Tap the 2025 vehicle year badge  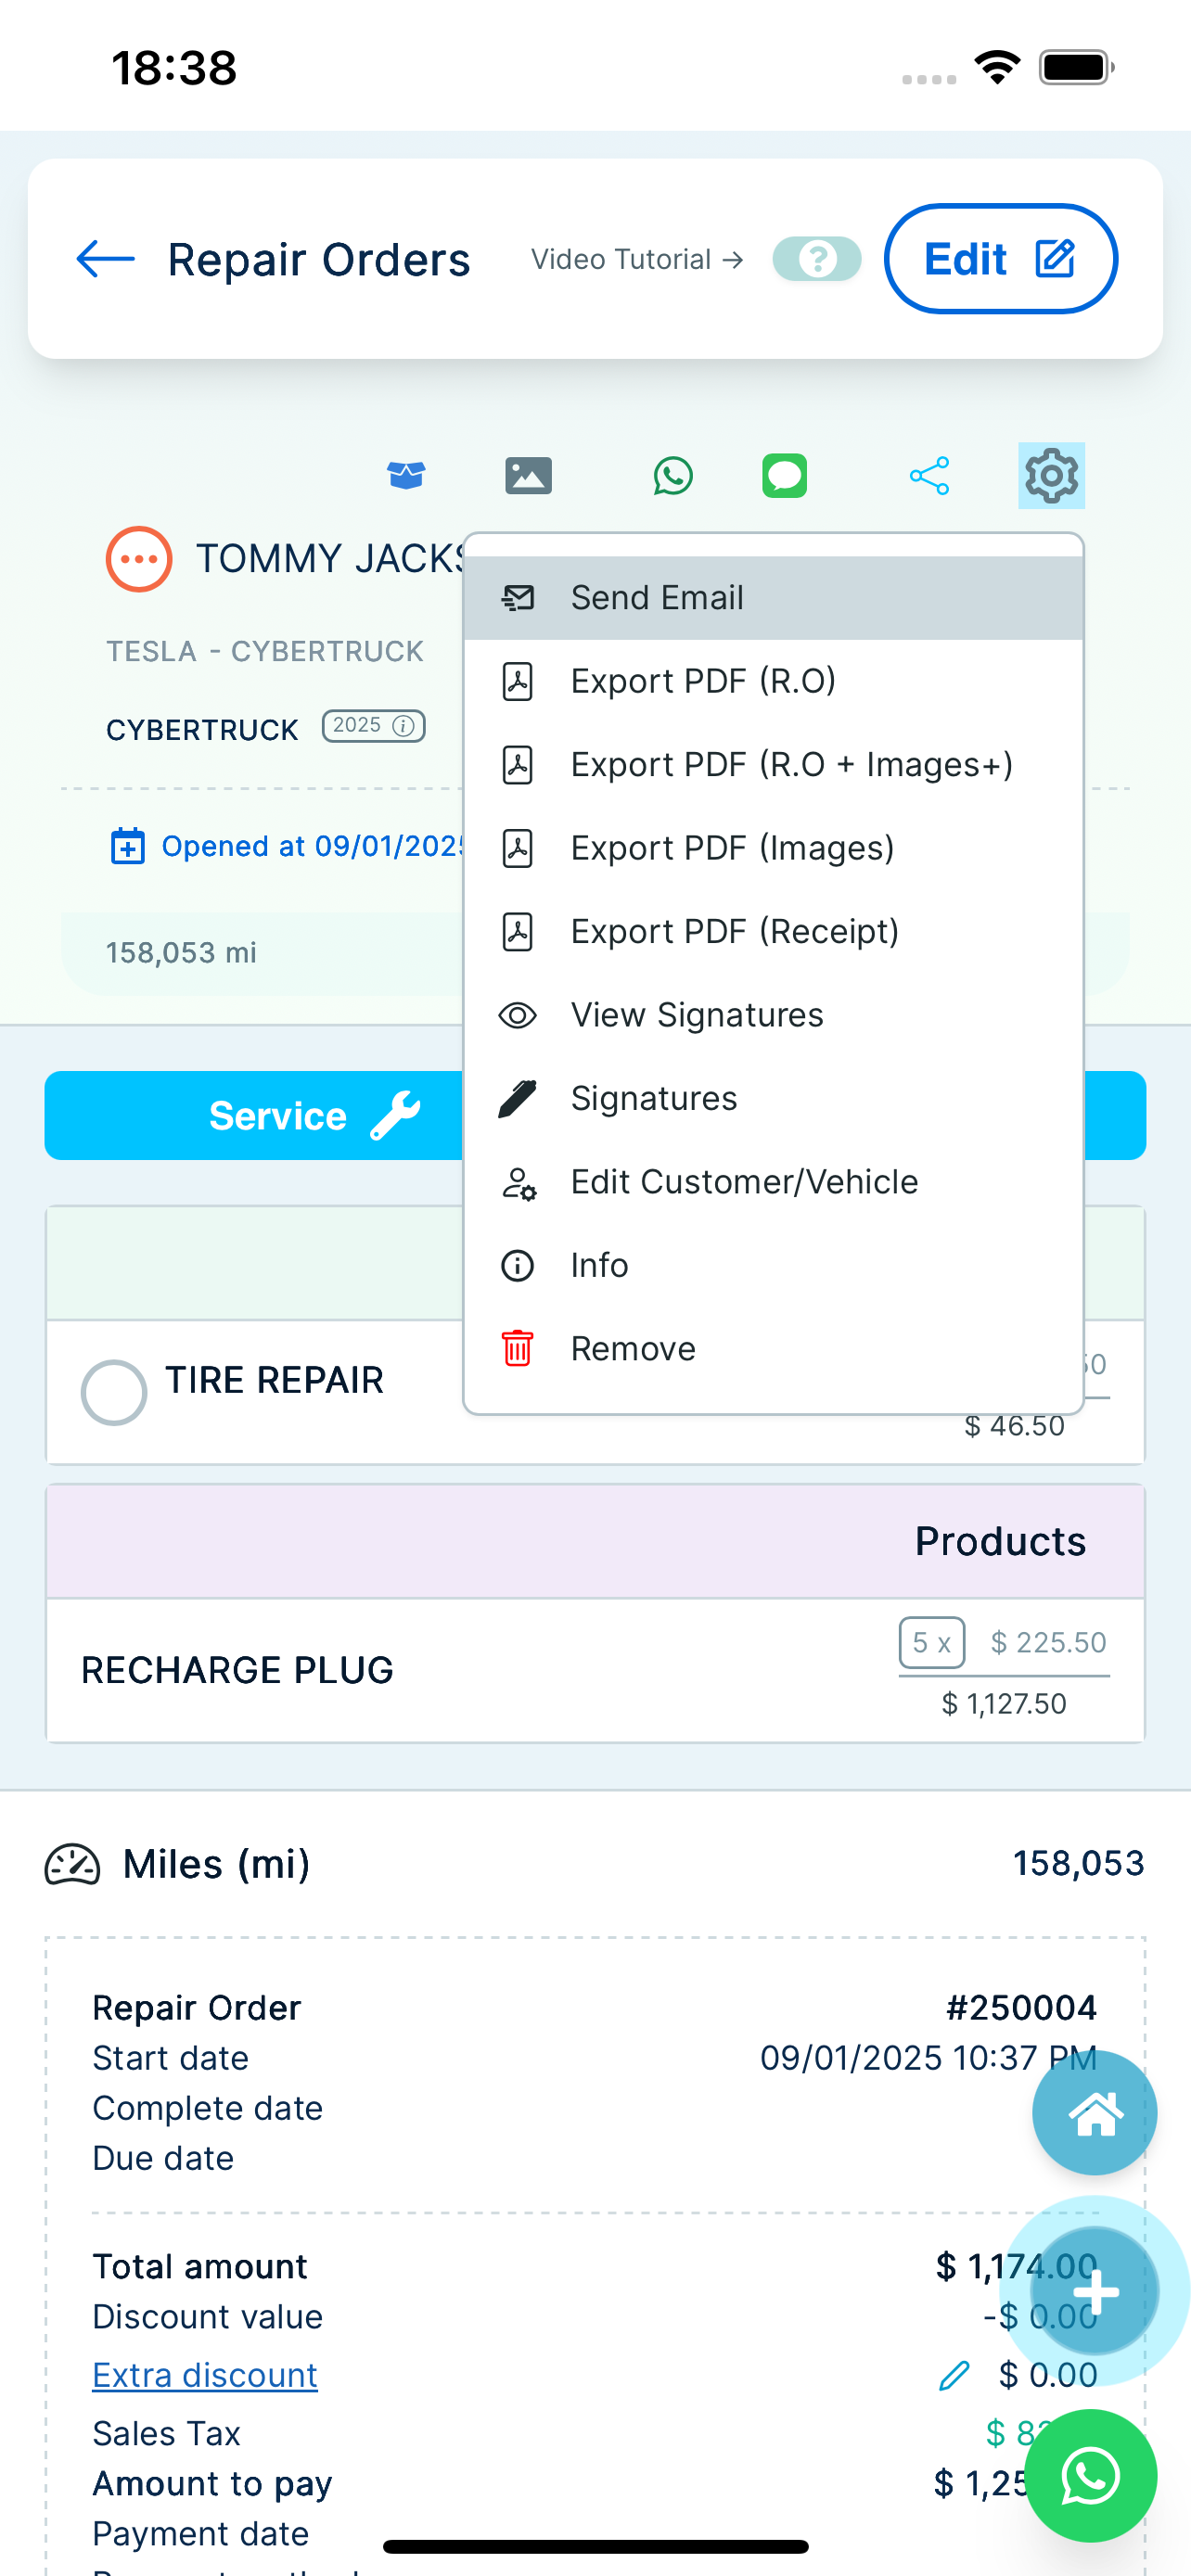pos(373,726)
